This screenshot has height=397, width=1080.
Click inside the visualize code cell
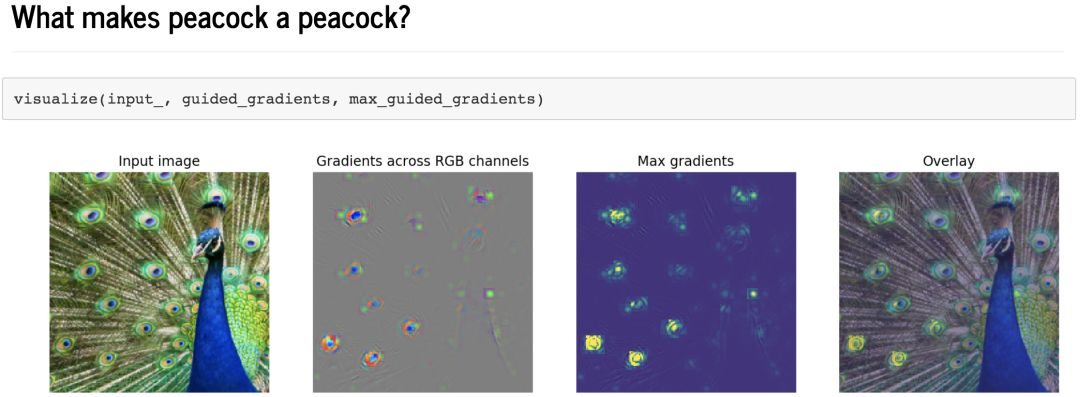coord(539,99)
